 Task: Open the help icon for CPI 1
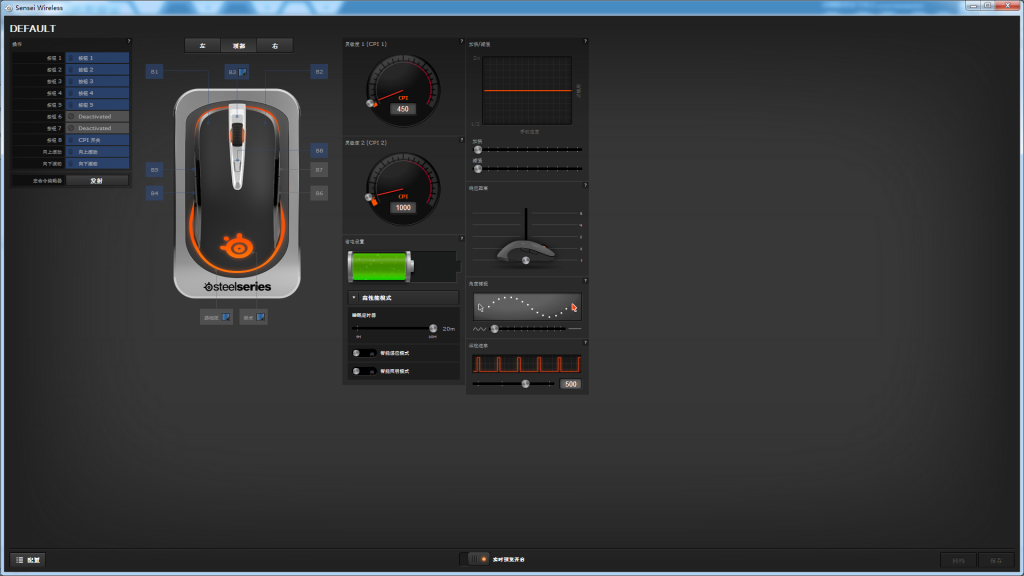coord(462,41)
